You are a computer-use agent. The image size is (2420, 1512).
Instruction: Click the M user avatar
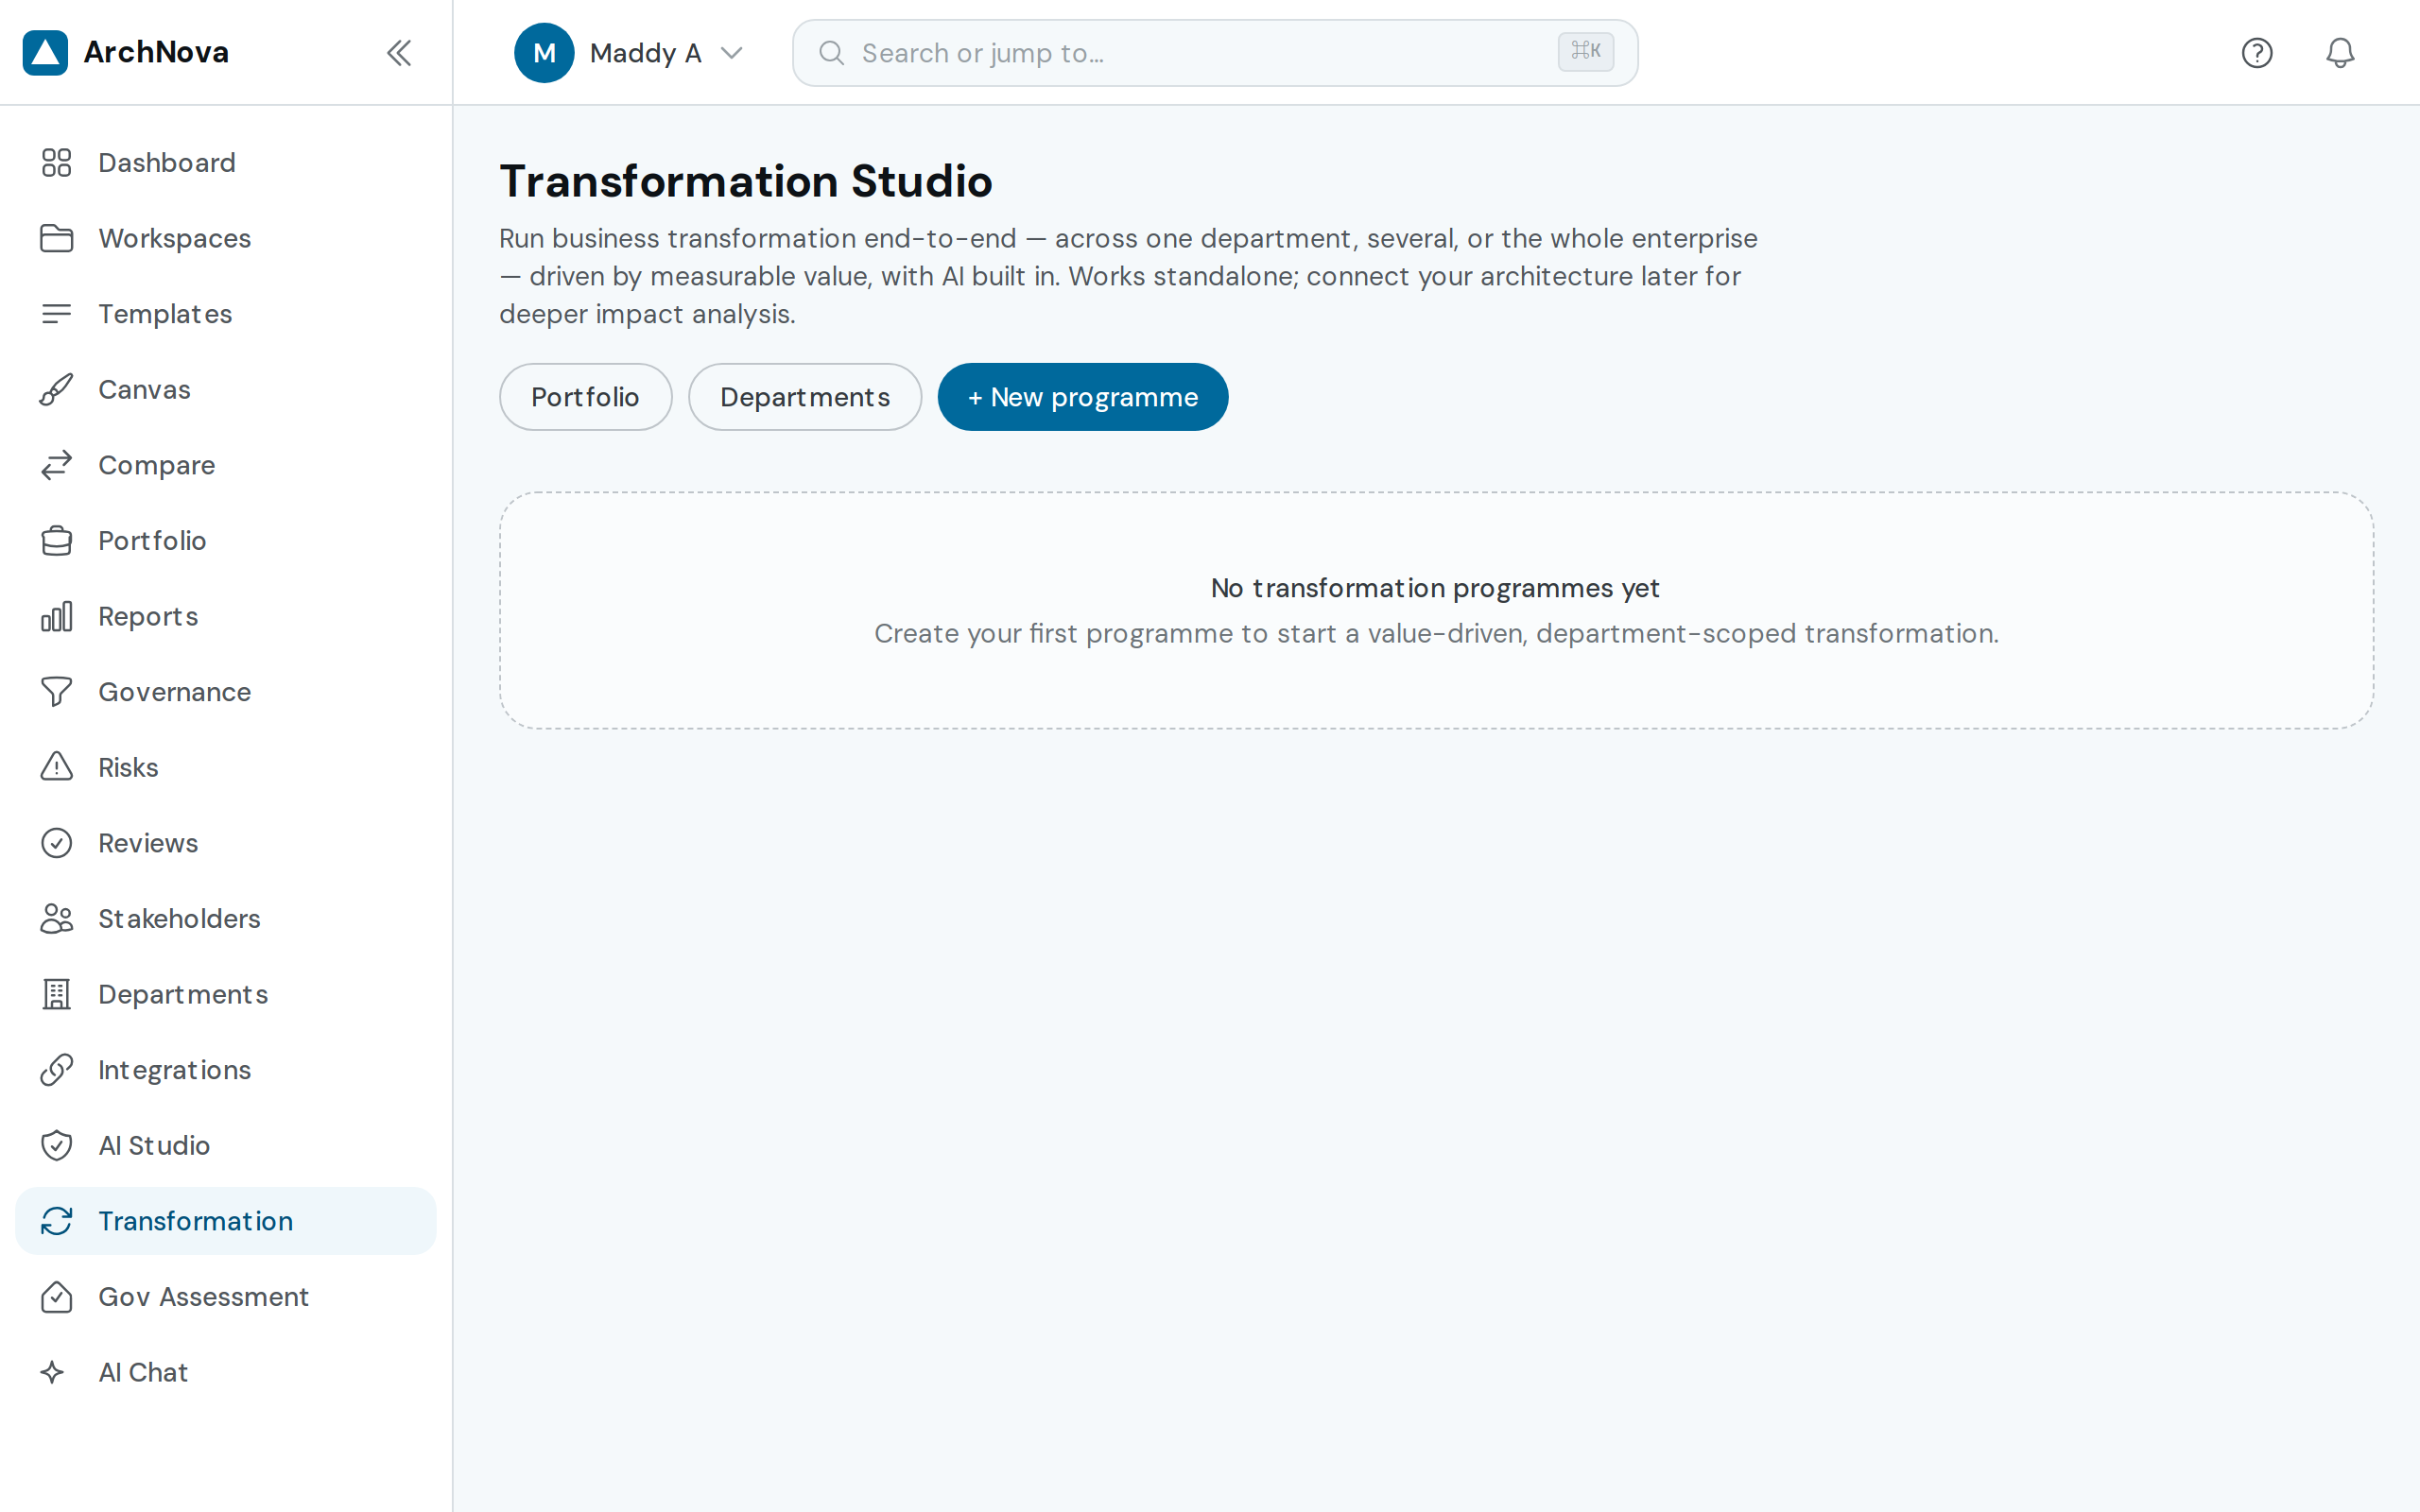pos(544,52)
